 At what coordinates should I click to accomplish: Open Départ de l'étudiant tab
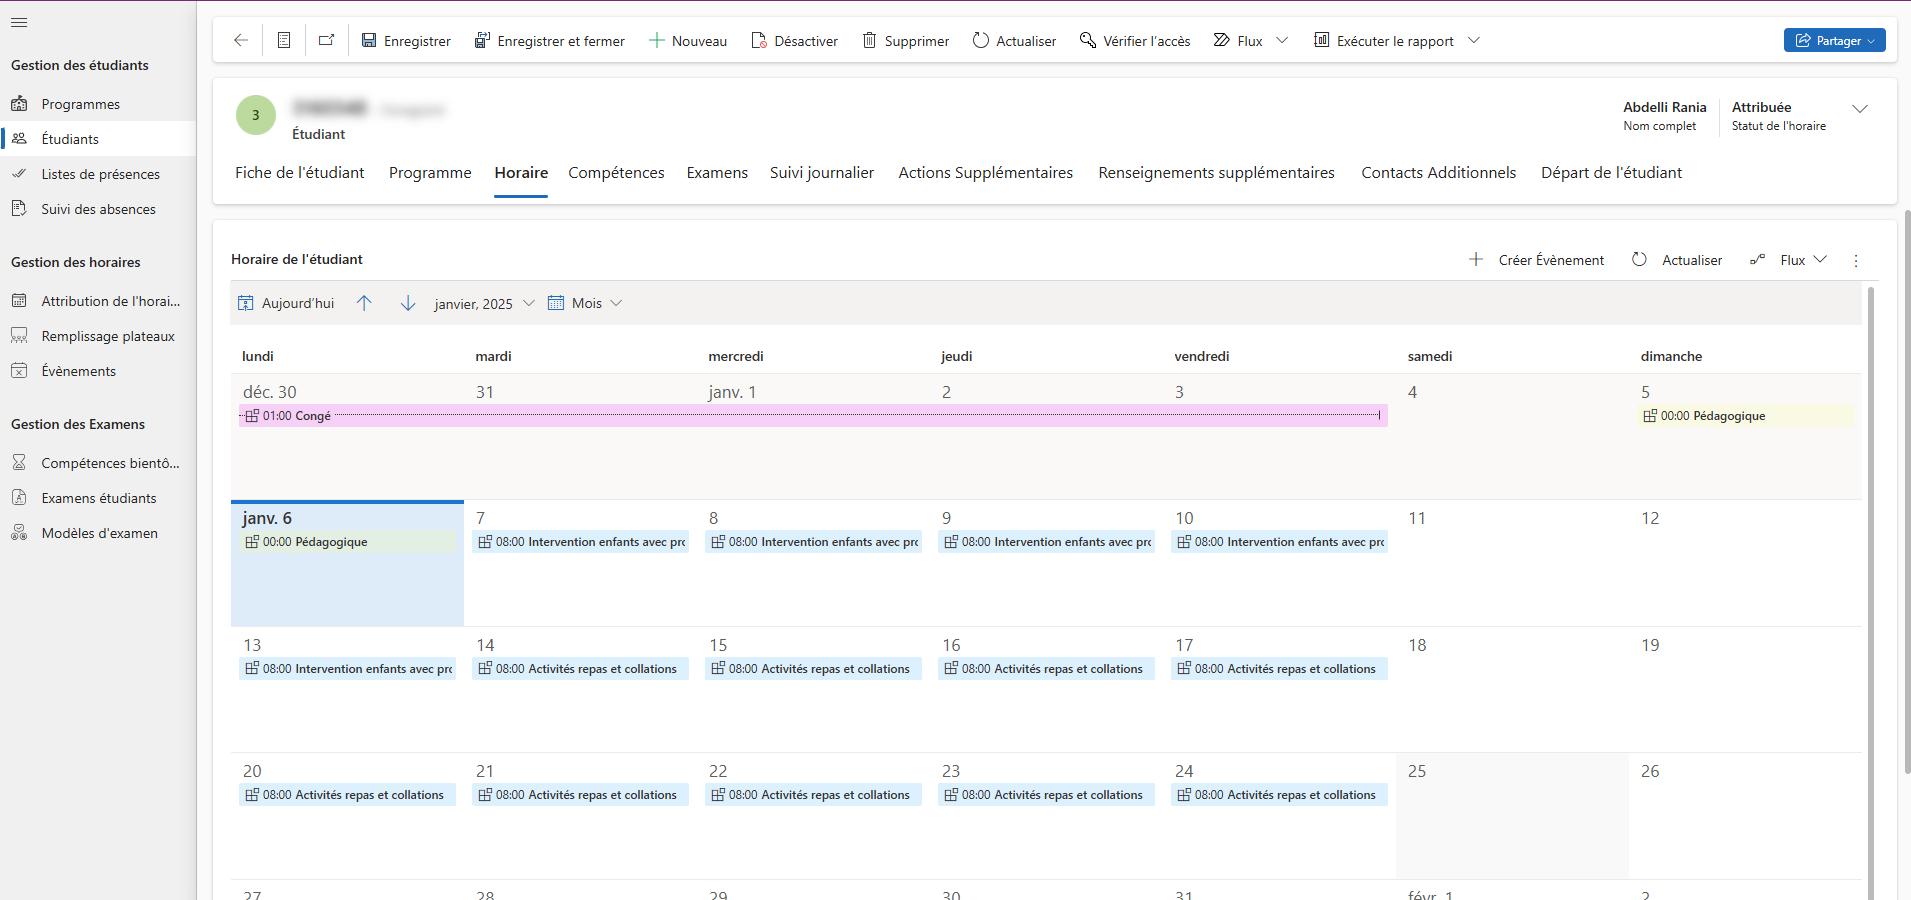(1611, 173)
